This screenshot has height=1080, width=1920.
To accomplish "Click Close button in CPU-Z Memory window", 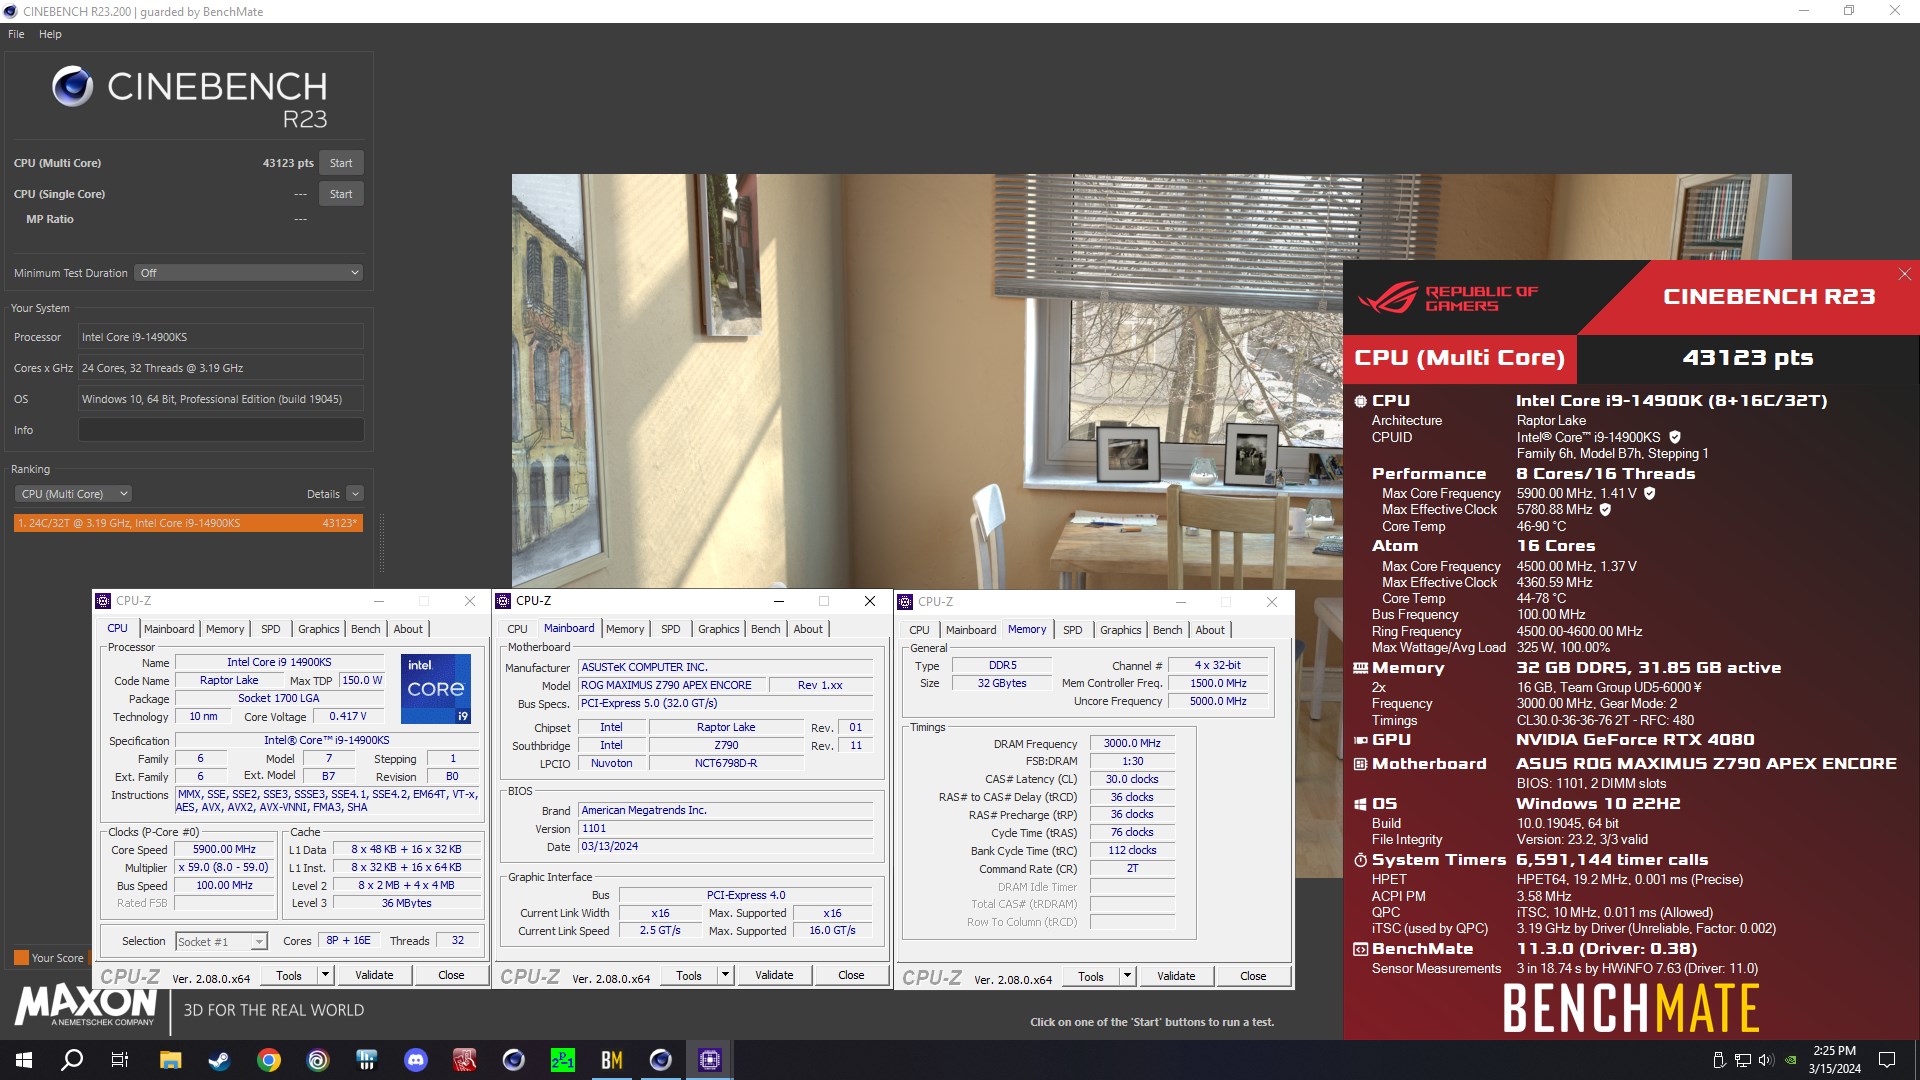I will click(1253, 976).
